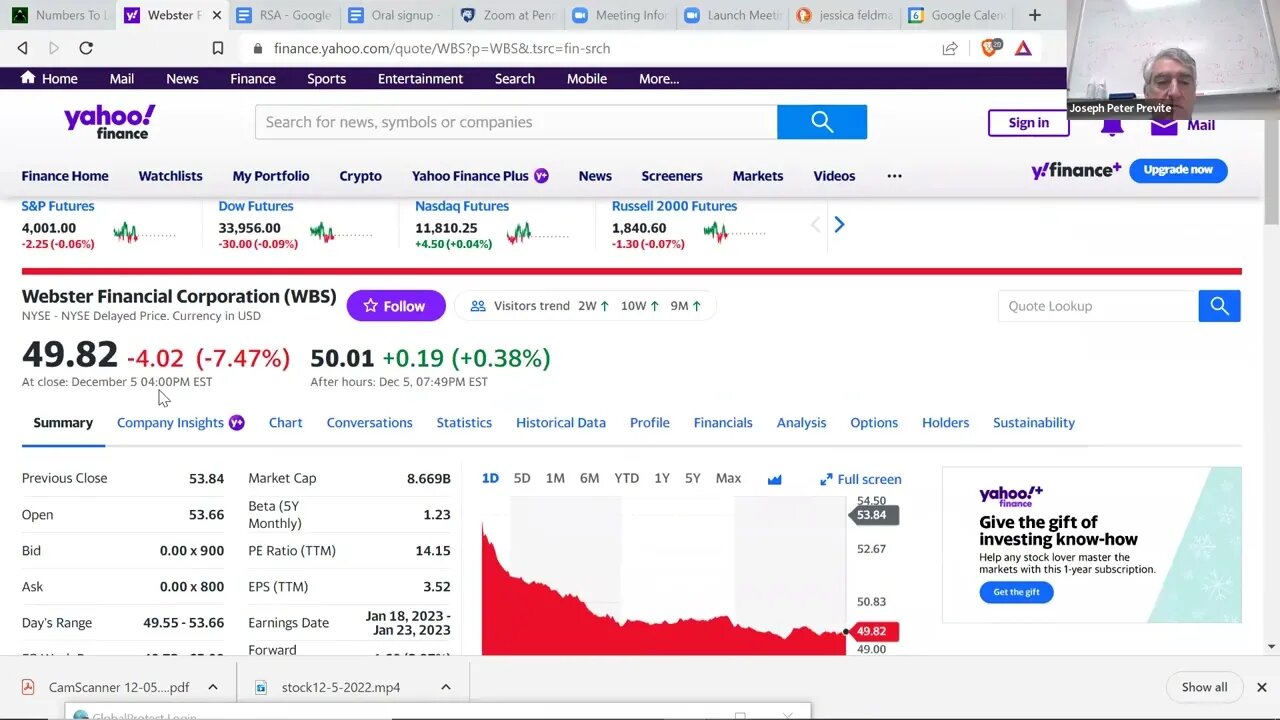The height and width of the screenshot is (720, 1280).
Task: Open stock12-5-2022.mp4 download options chevron
Action: point(446,687)
